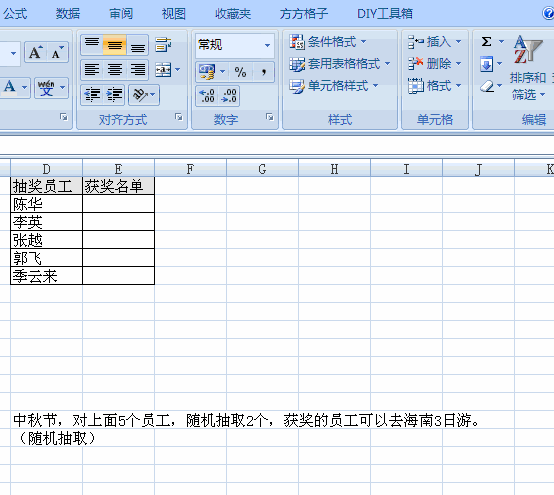This screenshot has height=495, width=554.
Task: Select cell containing 李英
Action: coord(46,222)
